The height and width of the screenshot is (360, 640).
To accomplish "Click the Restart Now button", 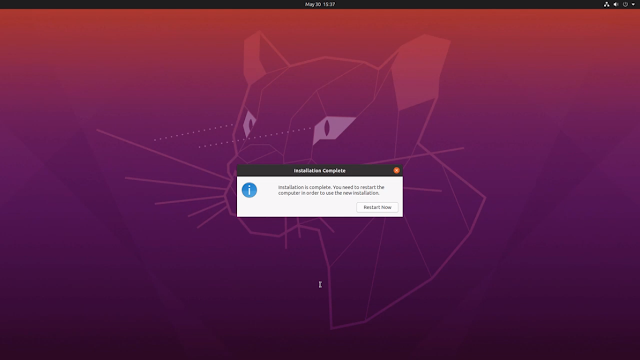I will 377,207.
